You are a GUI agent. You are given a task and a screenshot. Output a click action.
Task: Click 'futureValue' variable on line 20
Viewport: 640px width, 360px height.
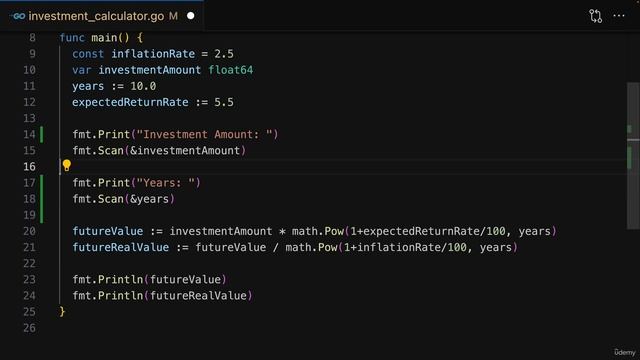click(108, 231)
